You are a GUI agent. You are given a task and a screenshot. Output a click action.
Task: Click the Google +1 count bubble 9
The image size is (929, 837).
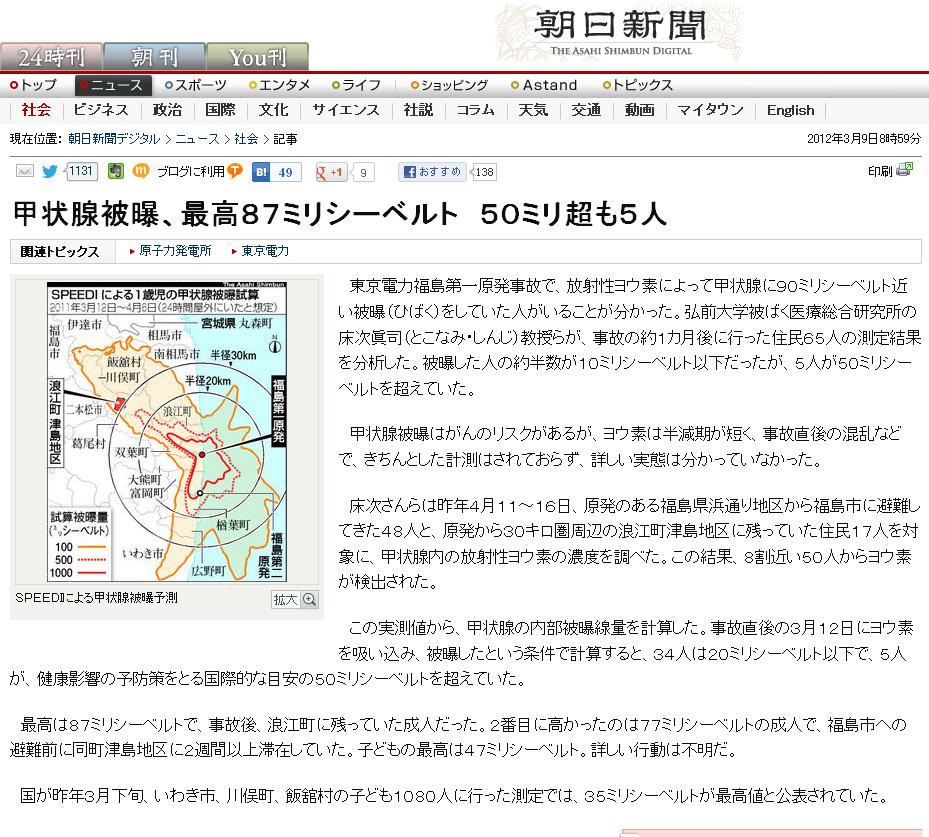click(x=363, y=173)
